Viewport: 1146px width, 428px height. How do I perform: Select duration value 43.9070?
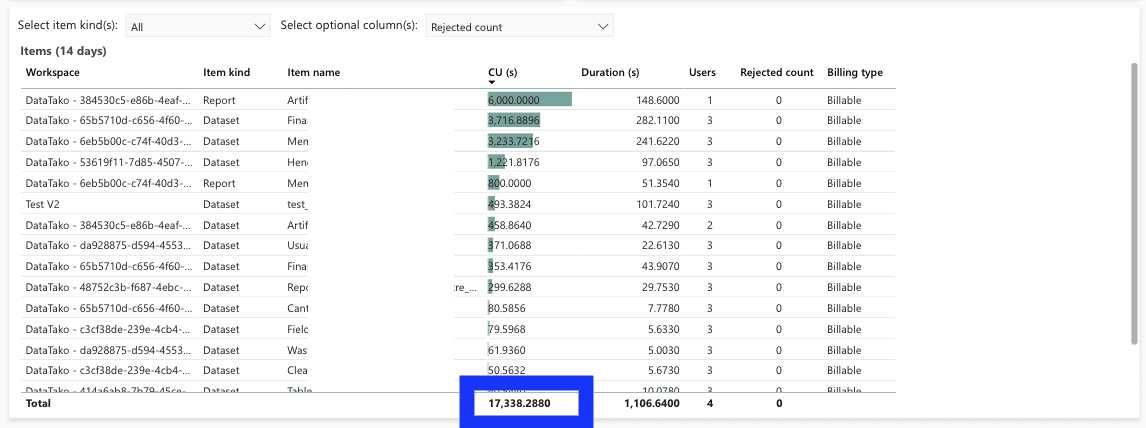click(659, 266)
